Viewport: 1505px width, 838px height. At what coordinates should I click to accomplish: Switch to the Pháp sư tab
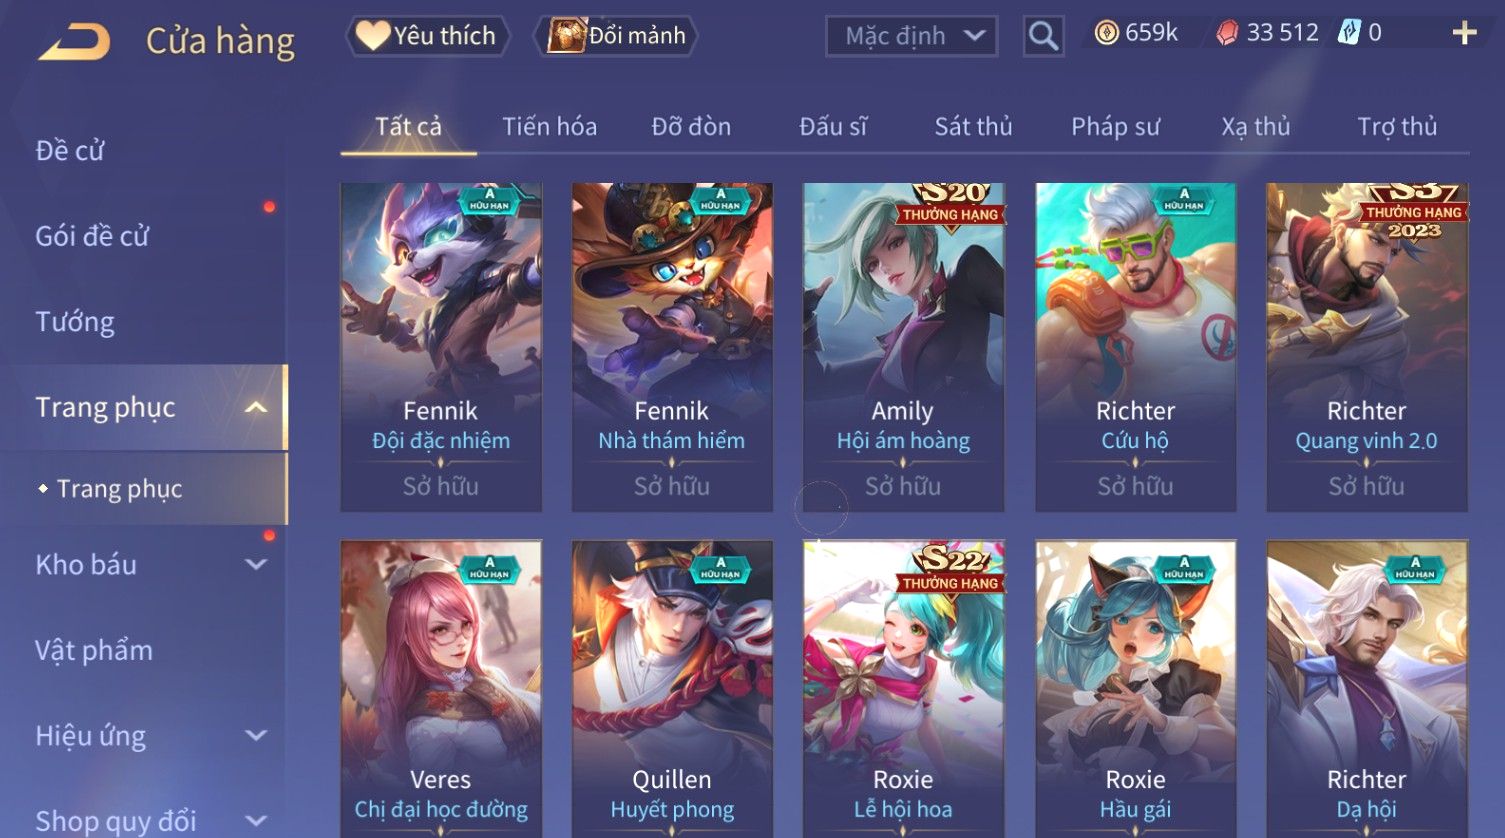point(1115,127)
